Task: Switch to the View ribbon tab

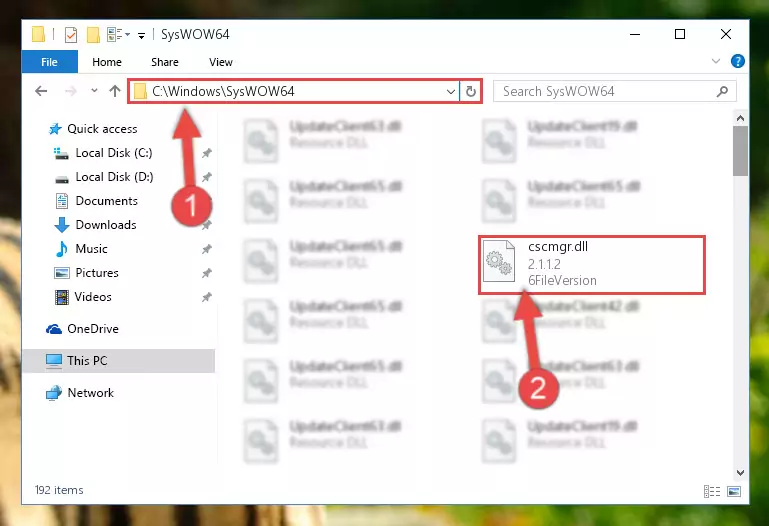Action: tap(221, 62)
